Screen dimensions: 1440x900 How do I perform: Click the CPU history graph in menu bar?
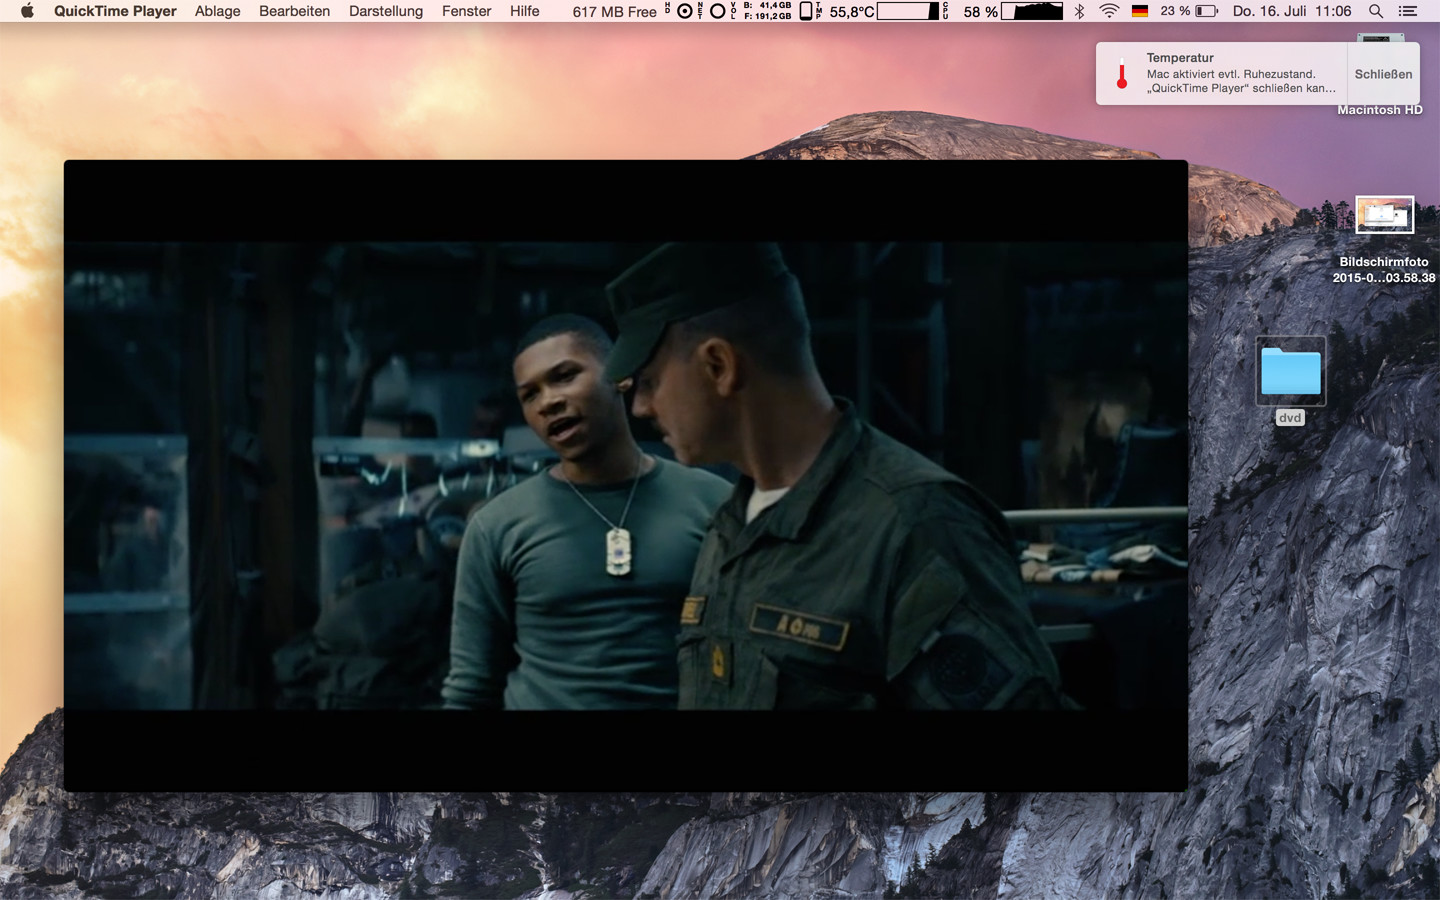pyautogui.click(x=1032, y=11)
